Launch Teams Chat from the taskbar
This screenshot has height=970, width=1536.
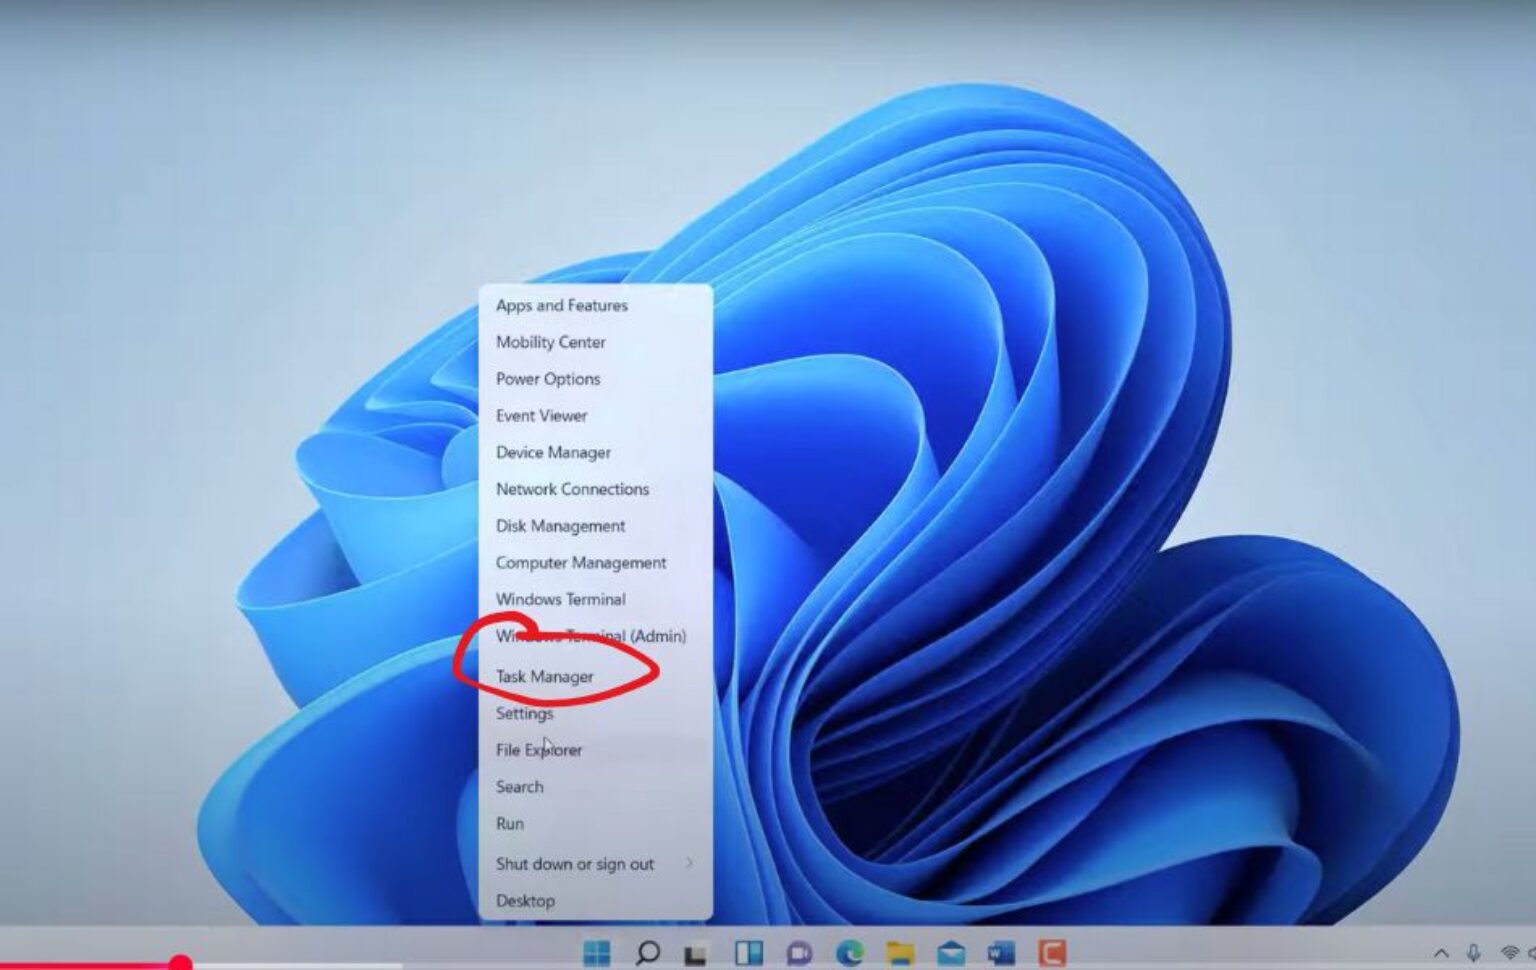click(798, 953)
